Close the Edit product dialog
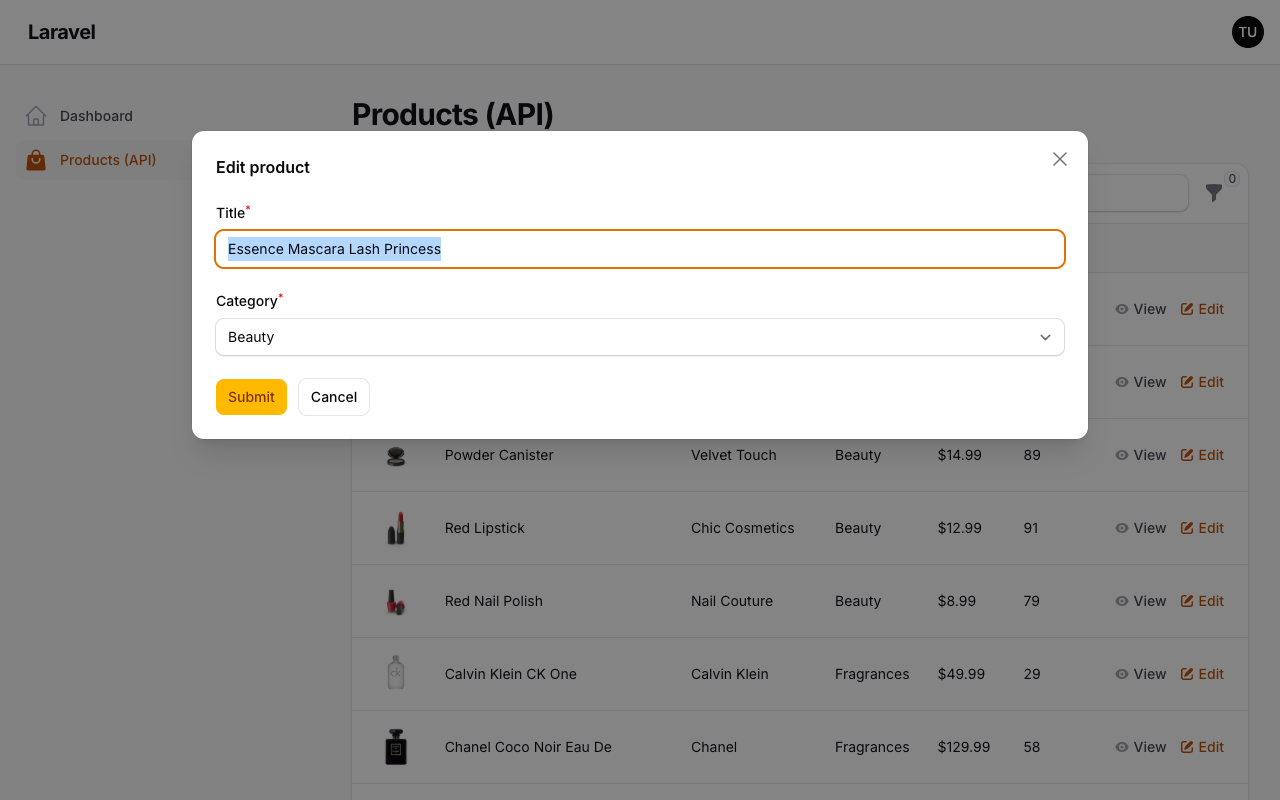1280x800 pixels. pyautogui.click(x=1060, y=159)
